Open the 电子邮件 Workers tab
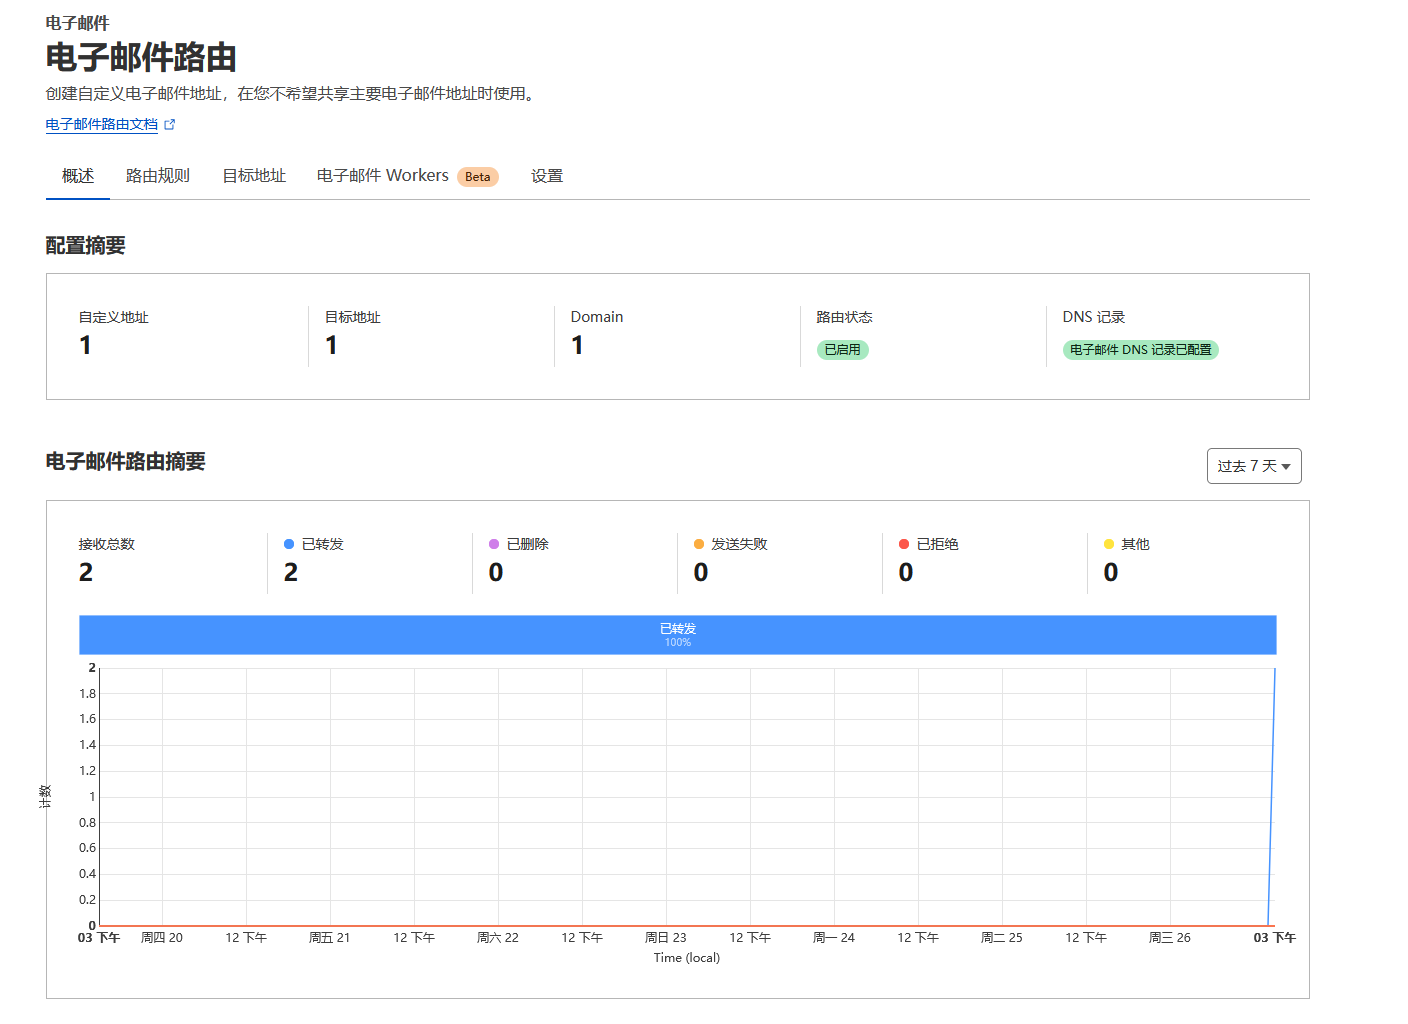The height and width of the screenshot is (1024, 1408). tap(383, 176)
